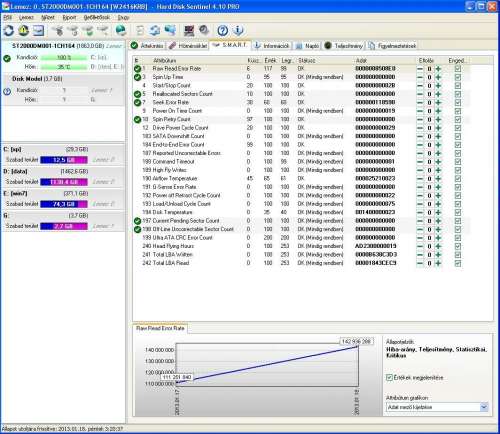Screen dimensions: 500x434
Task: Click the first disk test toolbar icon
Action: tap(58, 31)
